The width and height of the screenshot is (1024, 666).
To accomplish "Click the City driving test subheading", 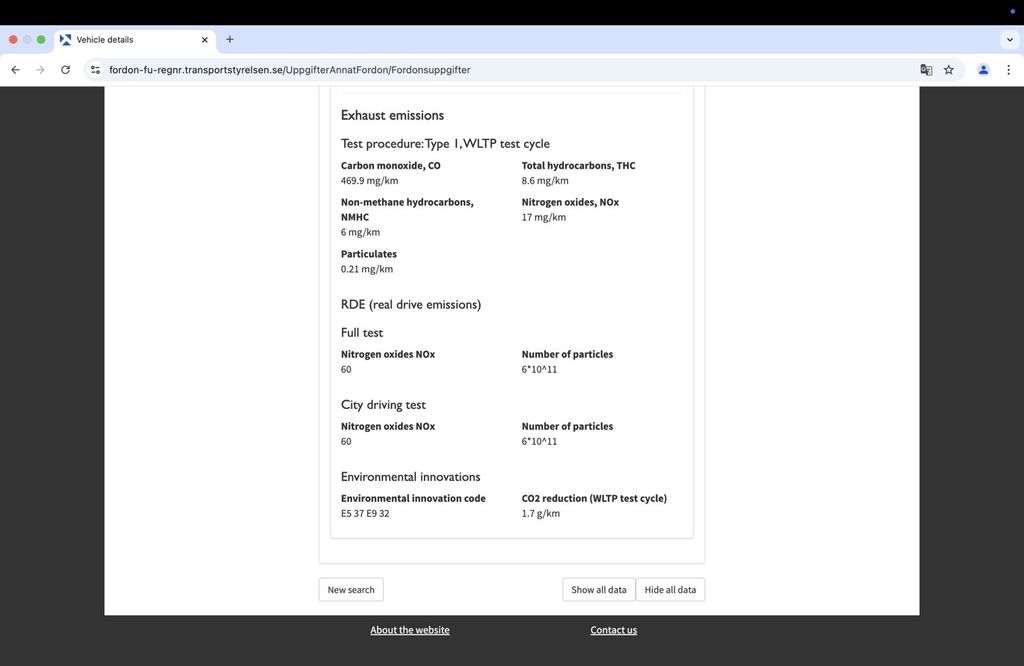I will click(383, 405).
